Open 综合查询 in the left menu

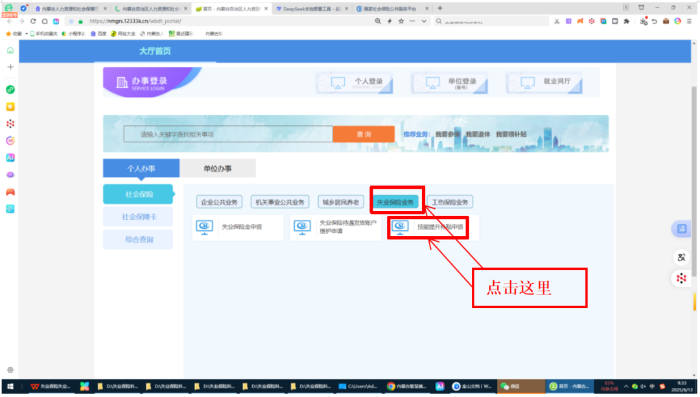click(138, 239)
